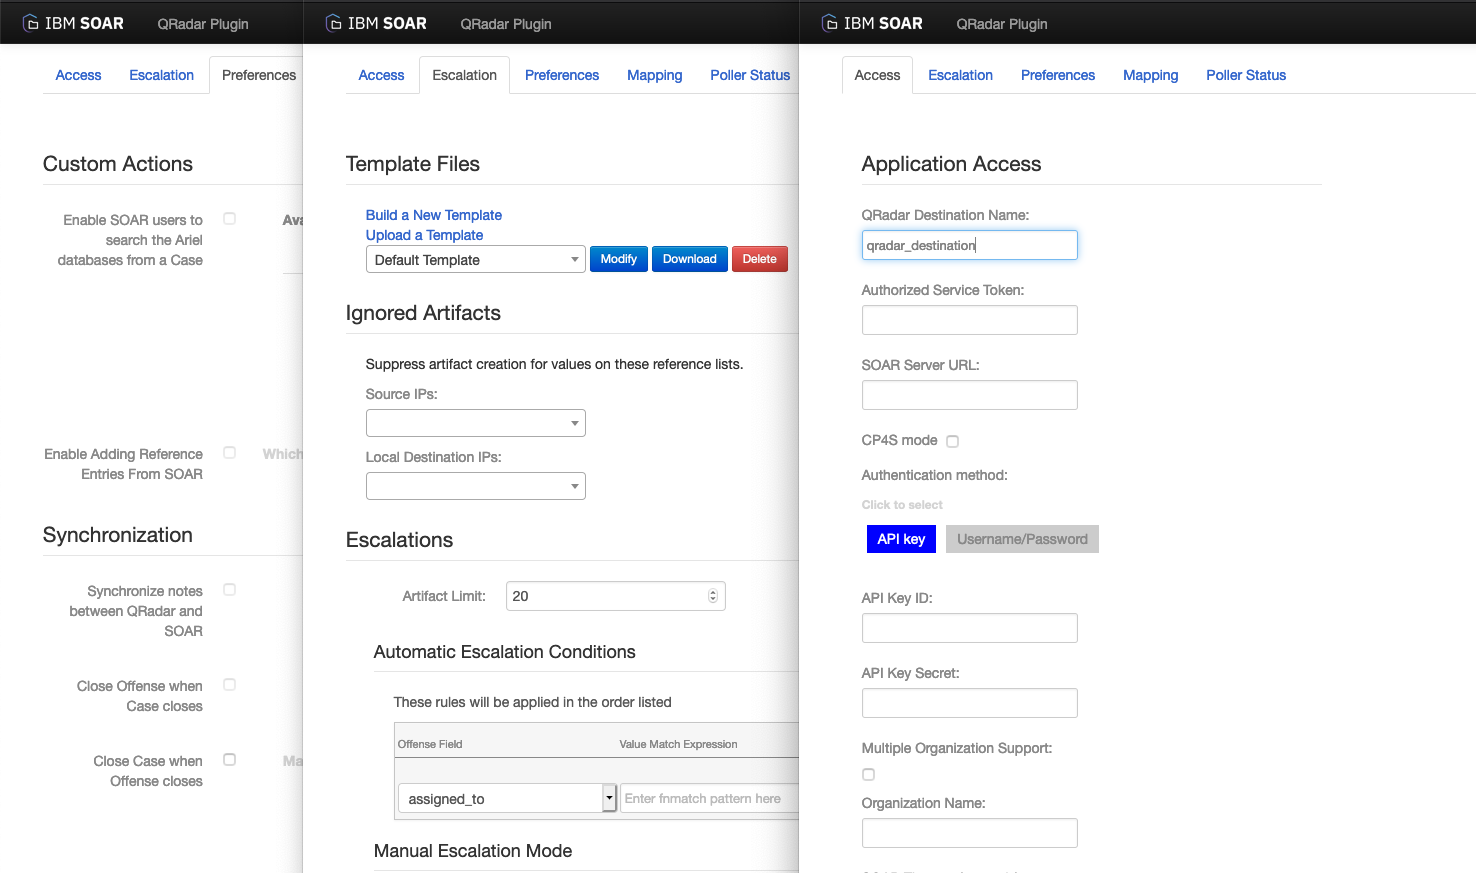Enable Synchronize notes between QRadar and SOAR
The width and height of the screenshot is (1476, 873).
(229, 590)
